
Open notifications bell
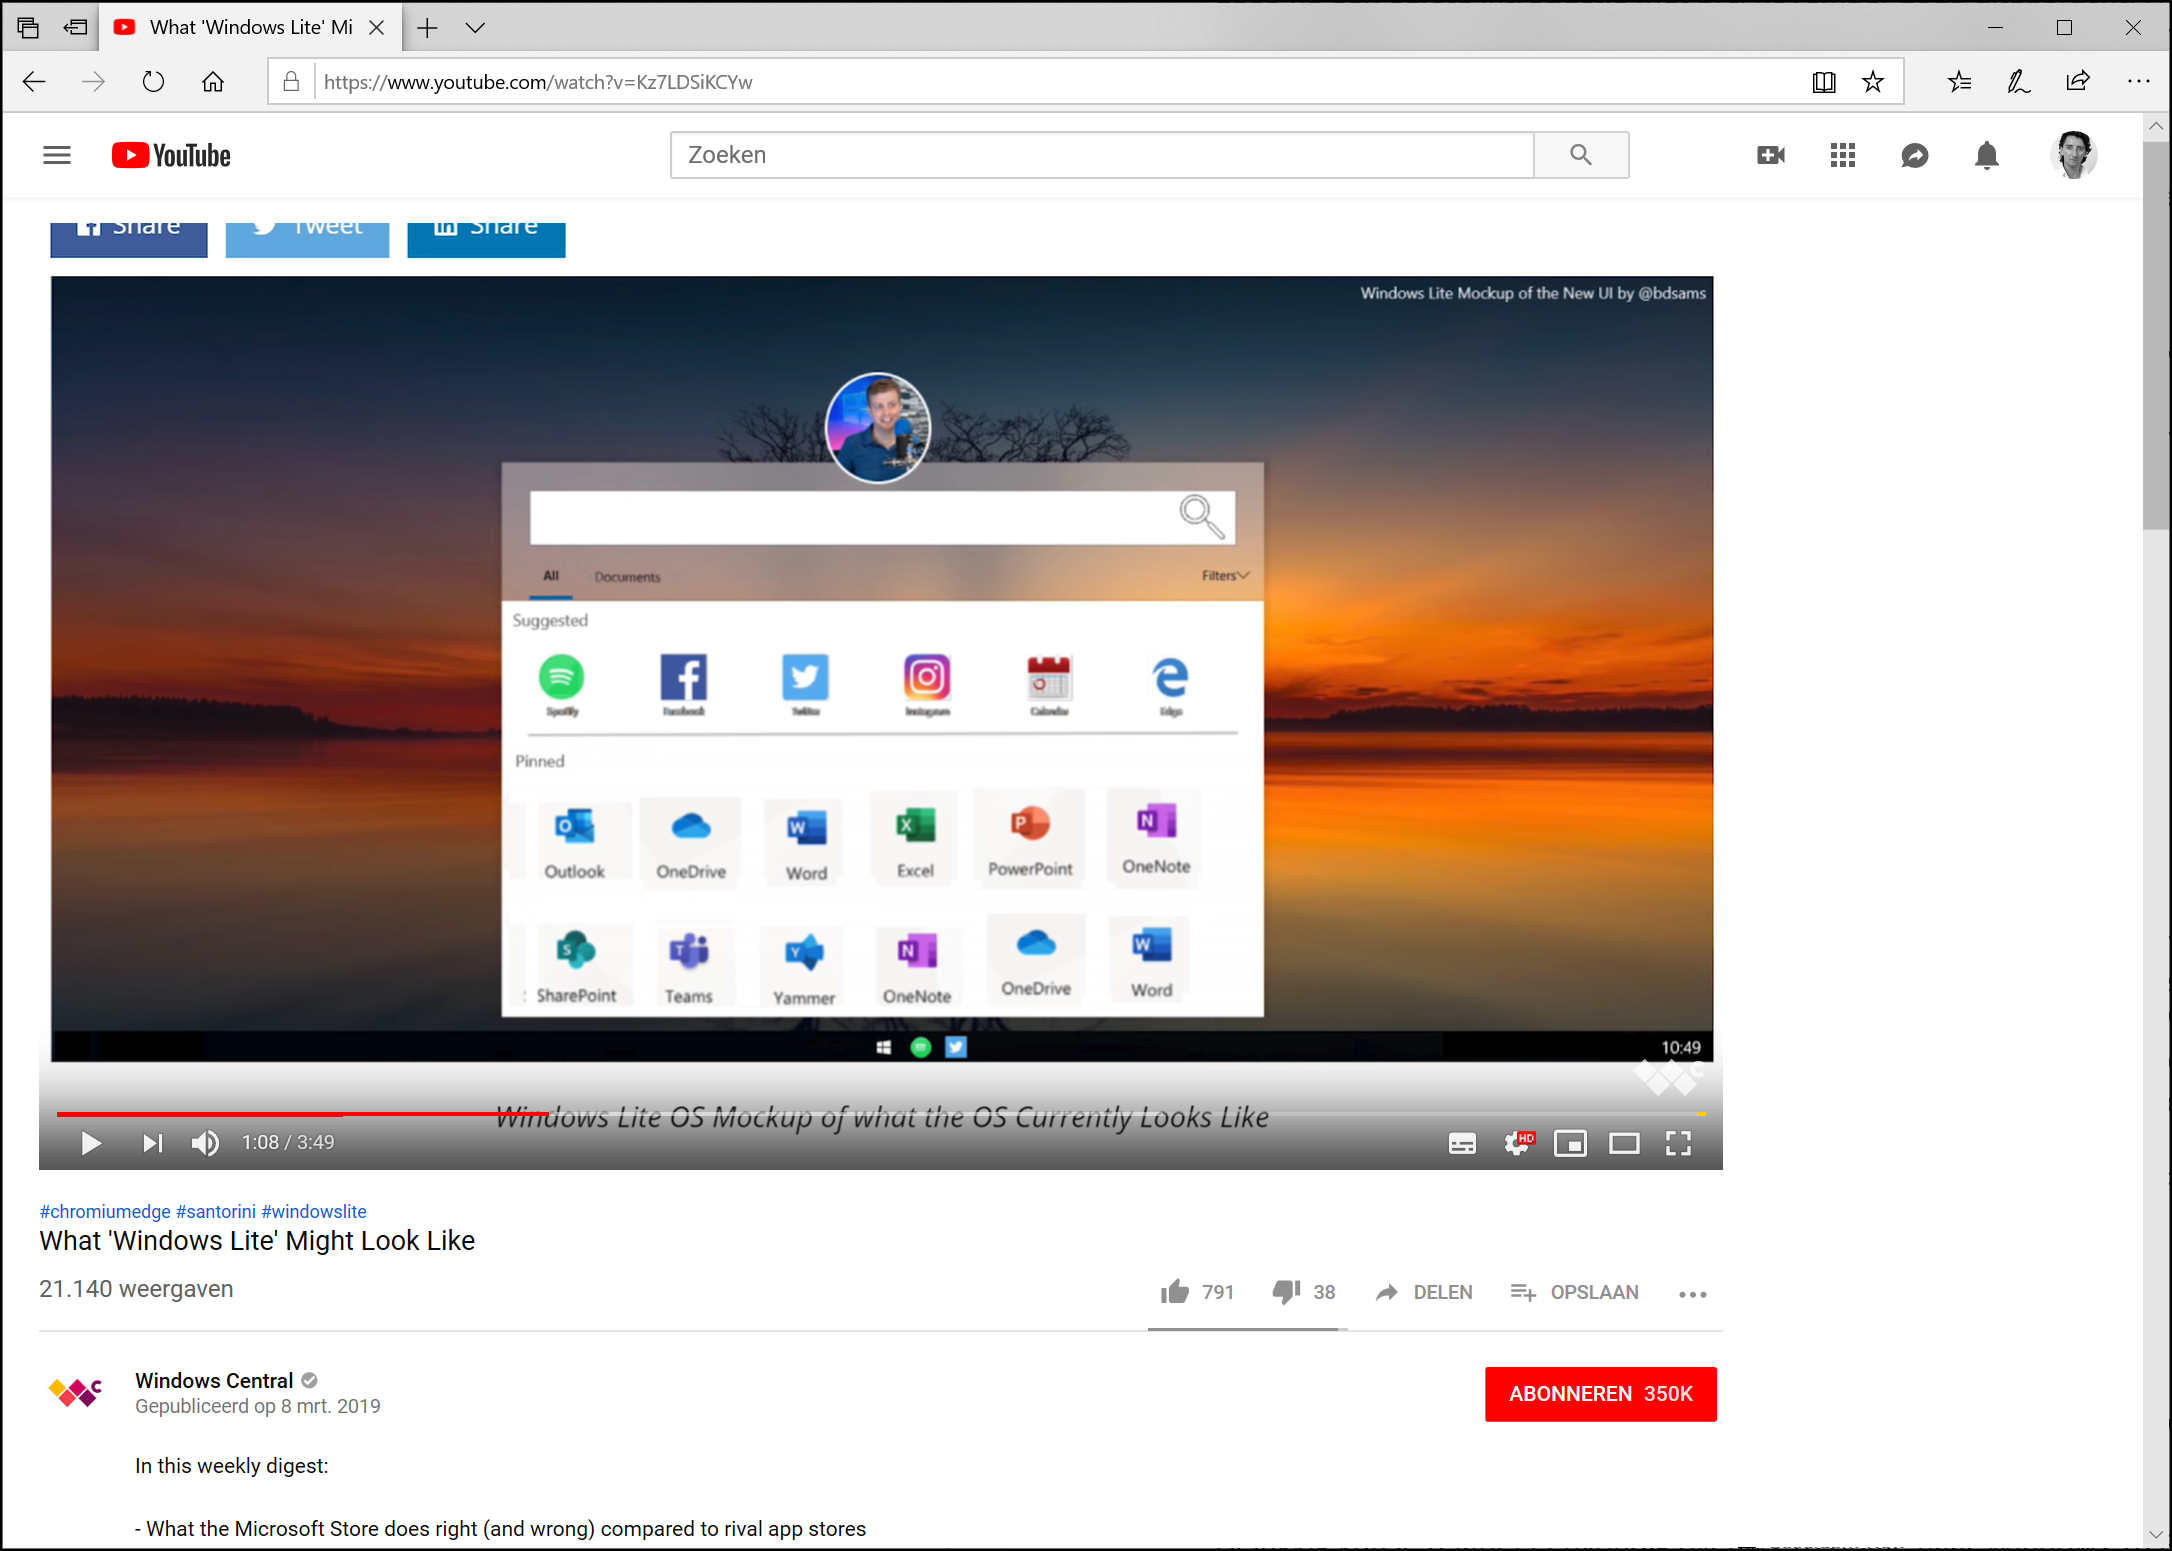pos(1987,155)
